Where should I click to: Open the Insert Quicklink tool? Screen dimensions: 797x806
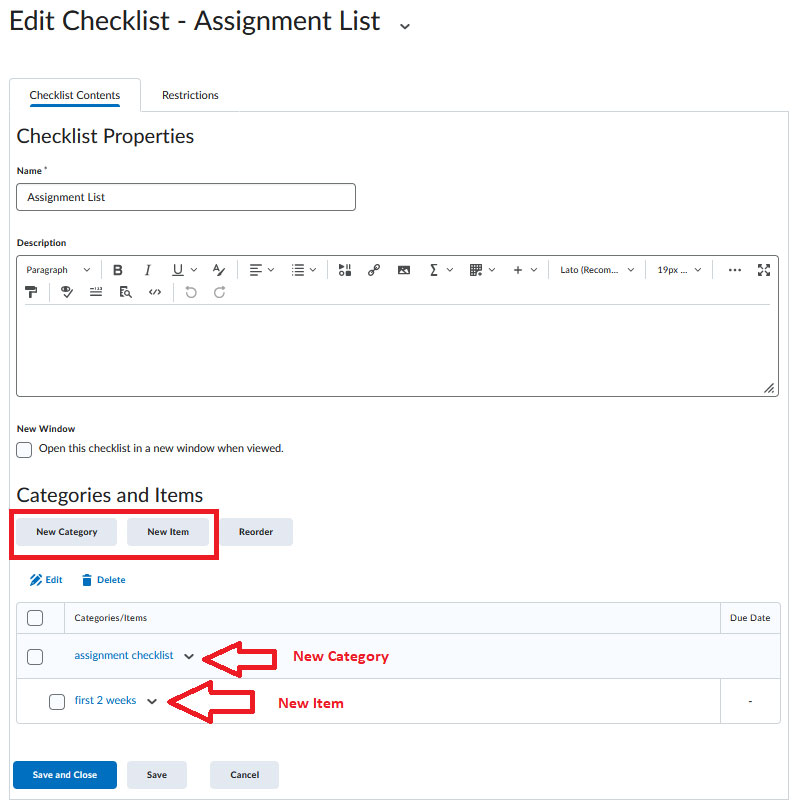(376, 269)
